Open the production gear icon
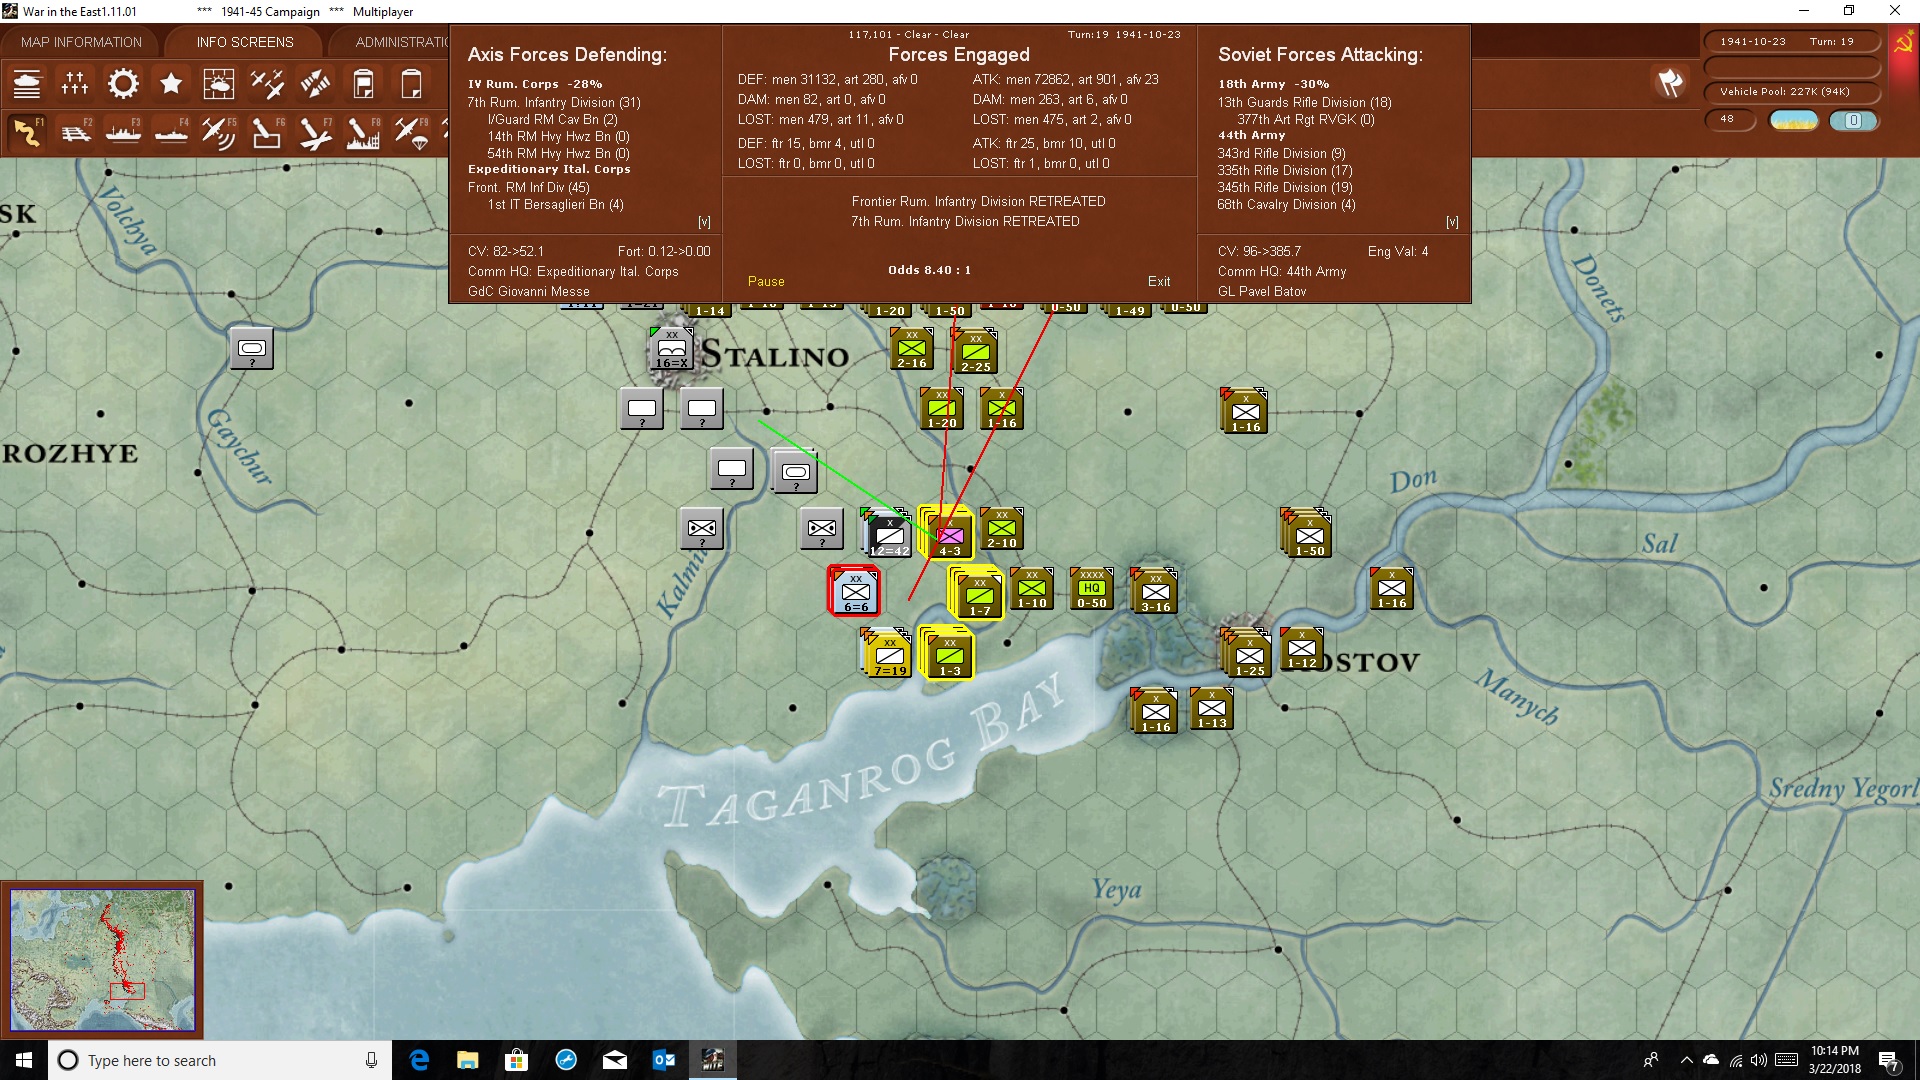Viewport: 1920px width, 1080px height. (123, 84)
